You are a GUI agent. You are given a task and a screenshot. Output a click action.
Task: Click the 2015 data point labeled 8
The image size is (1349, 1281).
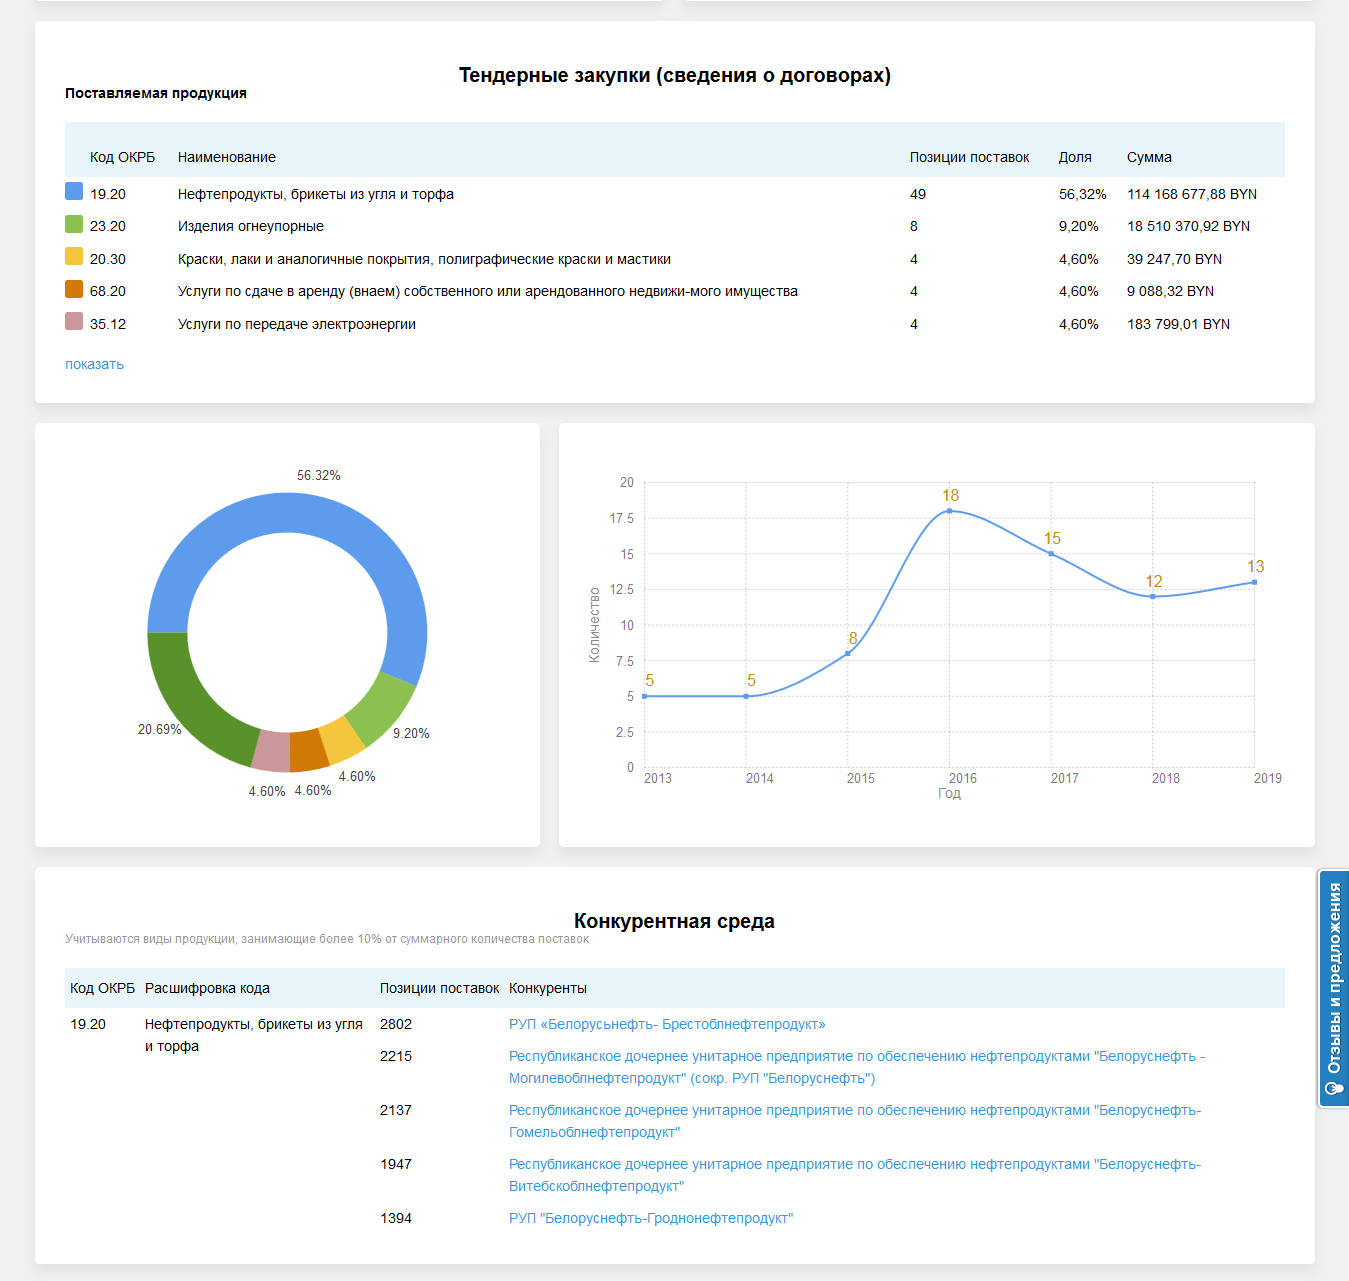pyautogui.click(x=848, y=653)
